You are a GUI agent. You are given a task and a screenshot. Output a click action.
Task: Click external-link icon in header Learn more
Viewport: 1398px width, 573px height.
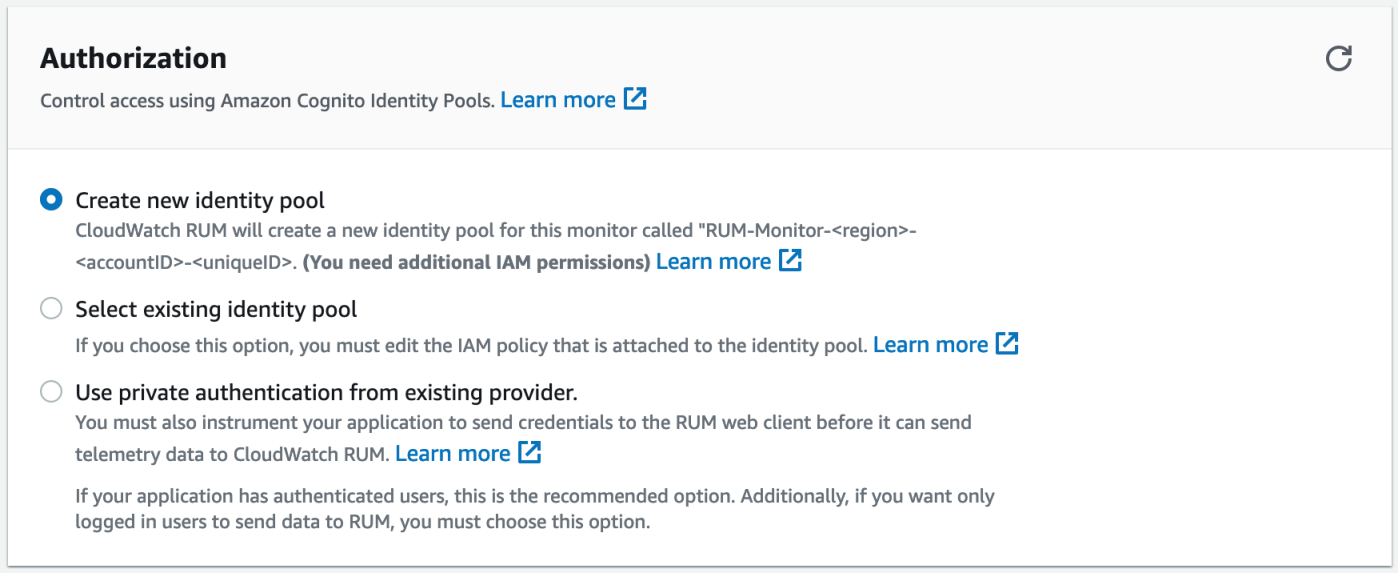click(635, 99)
